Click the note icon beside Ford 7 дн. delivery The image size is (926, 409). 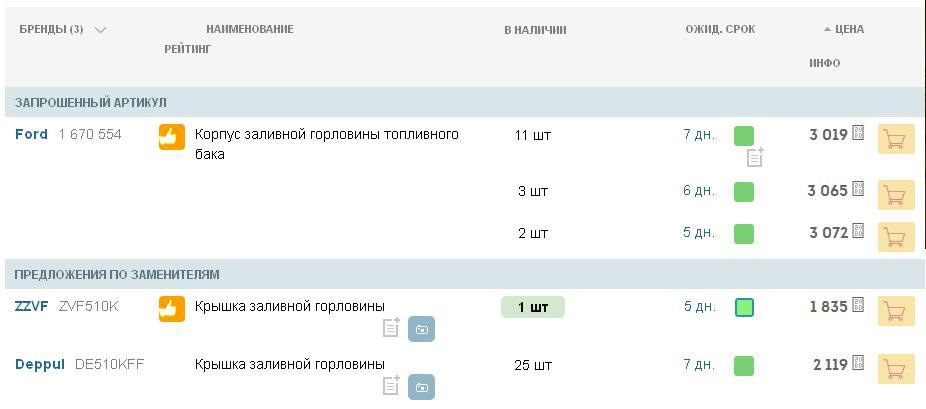point(755,157)
